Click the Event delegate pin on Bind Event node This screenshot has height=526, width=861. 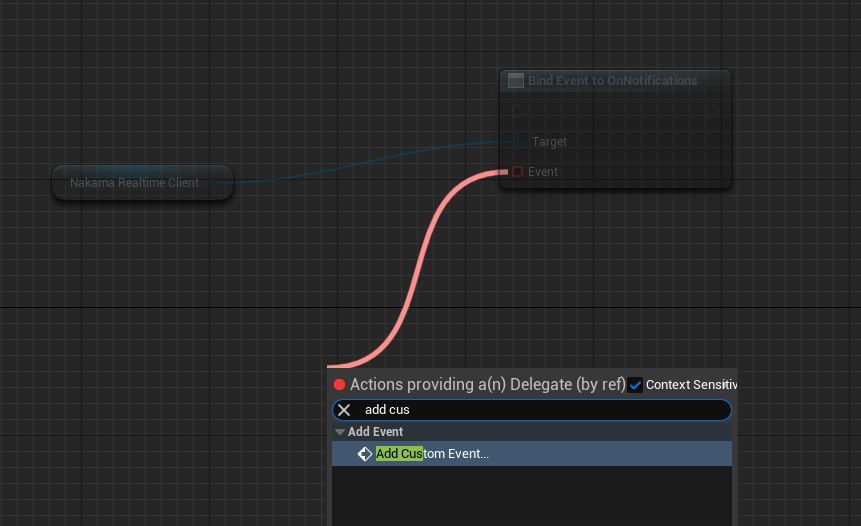[517, 172]
